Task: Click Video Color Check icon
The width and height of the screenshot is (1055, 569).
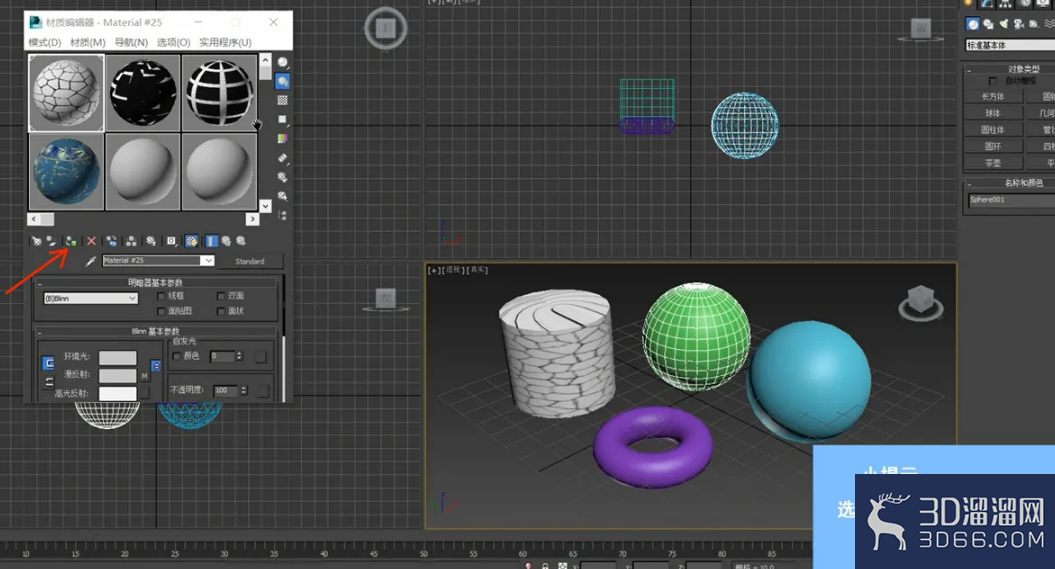Action: [x=283, y=139]
